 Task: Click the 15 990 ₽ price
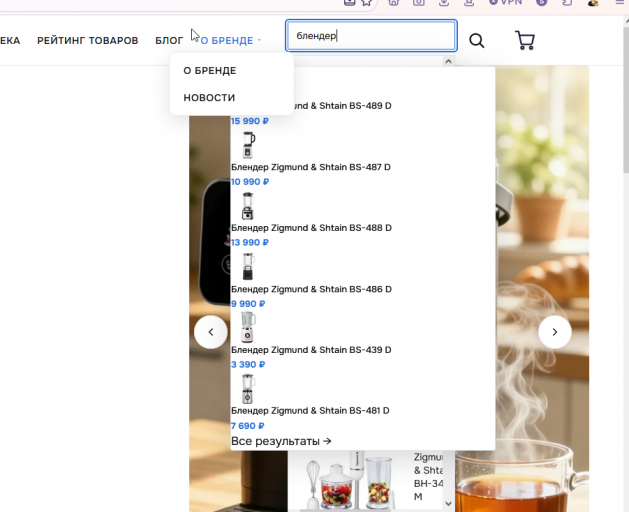click(x=249, y=121)
